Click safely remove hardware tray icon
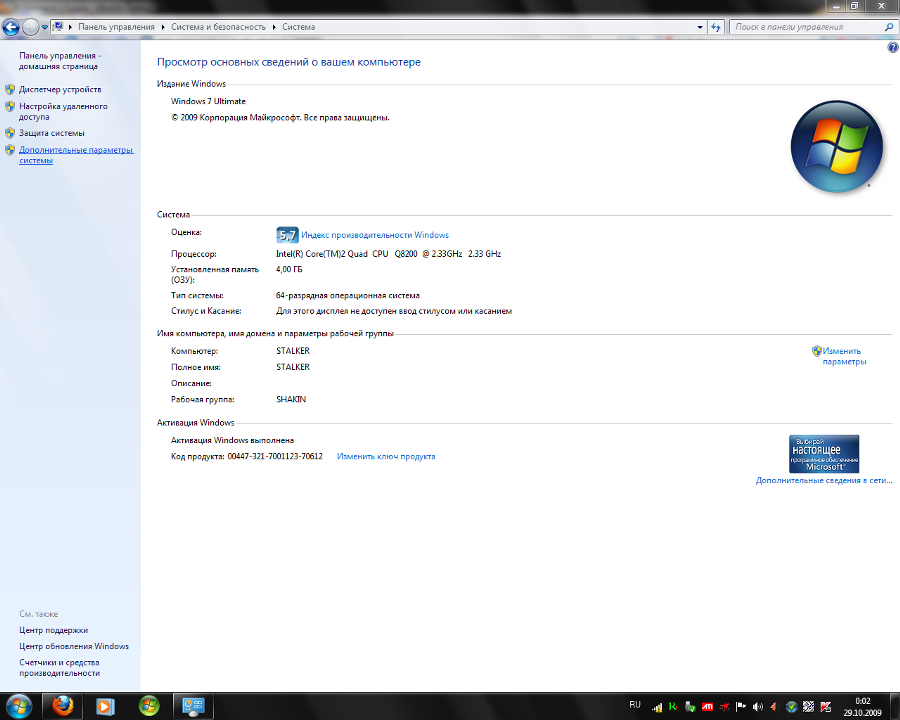 point(690,707)
